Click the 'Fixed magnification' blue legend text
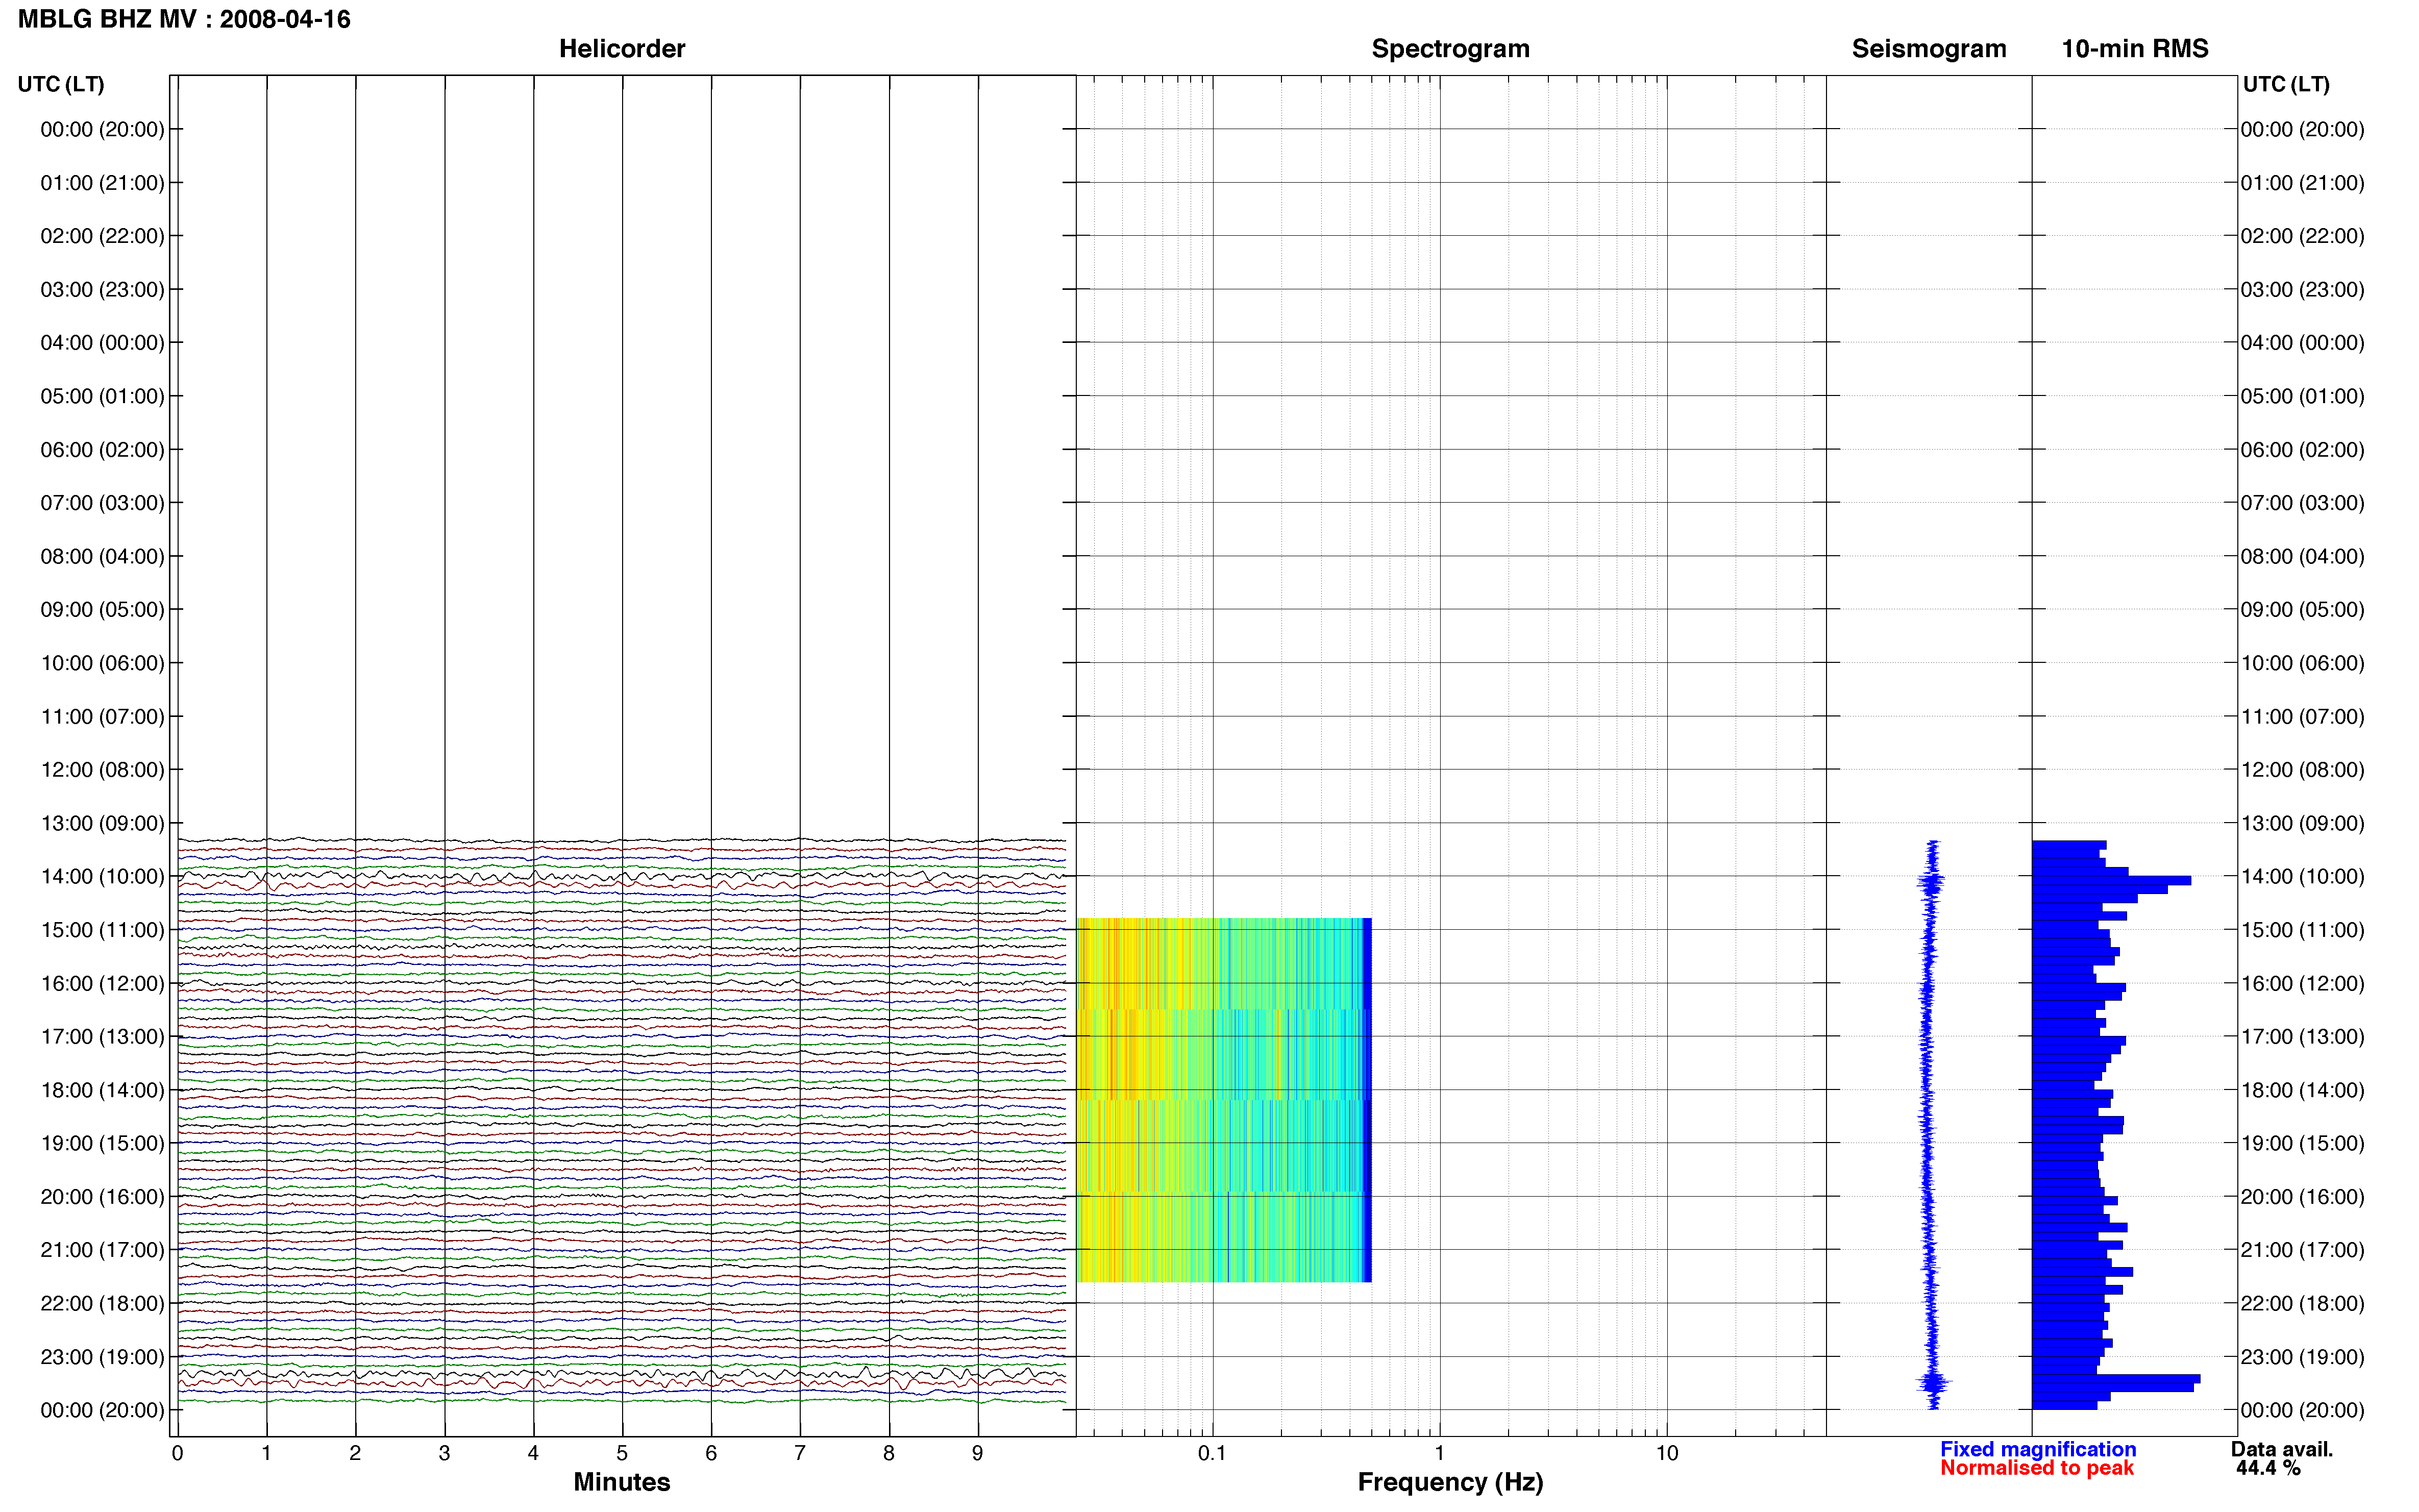 (x=2038, y=1449)
